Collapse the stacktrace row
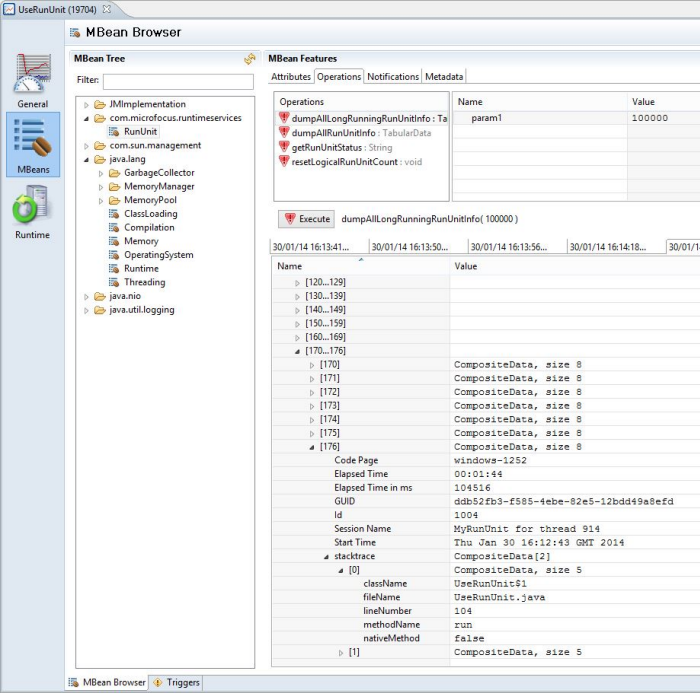 click(x=326, y=556)
